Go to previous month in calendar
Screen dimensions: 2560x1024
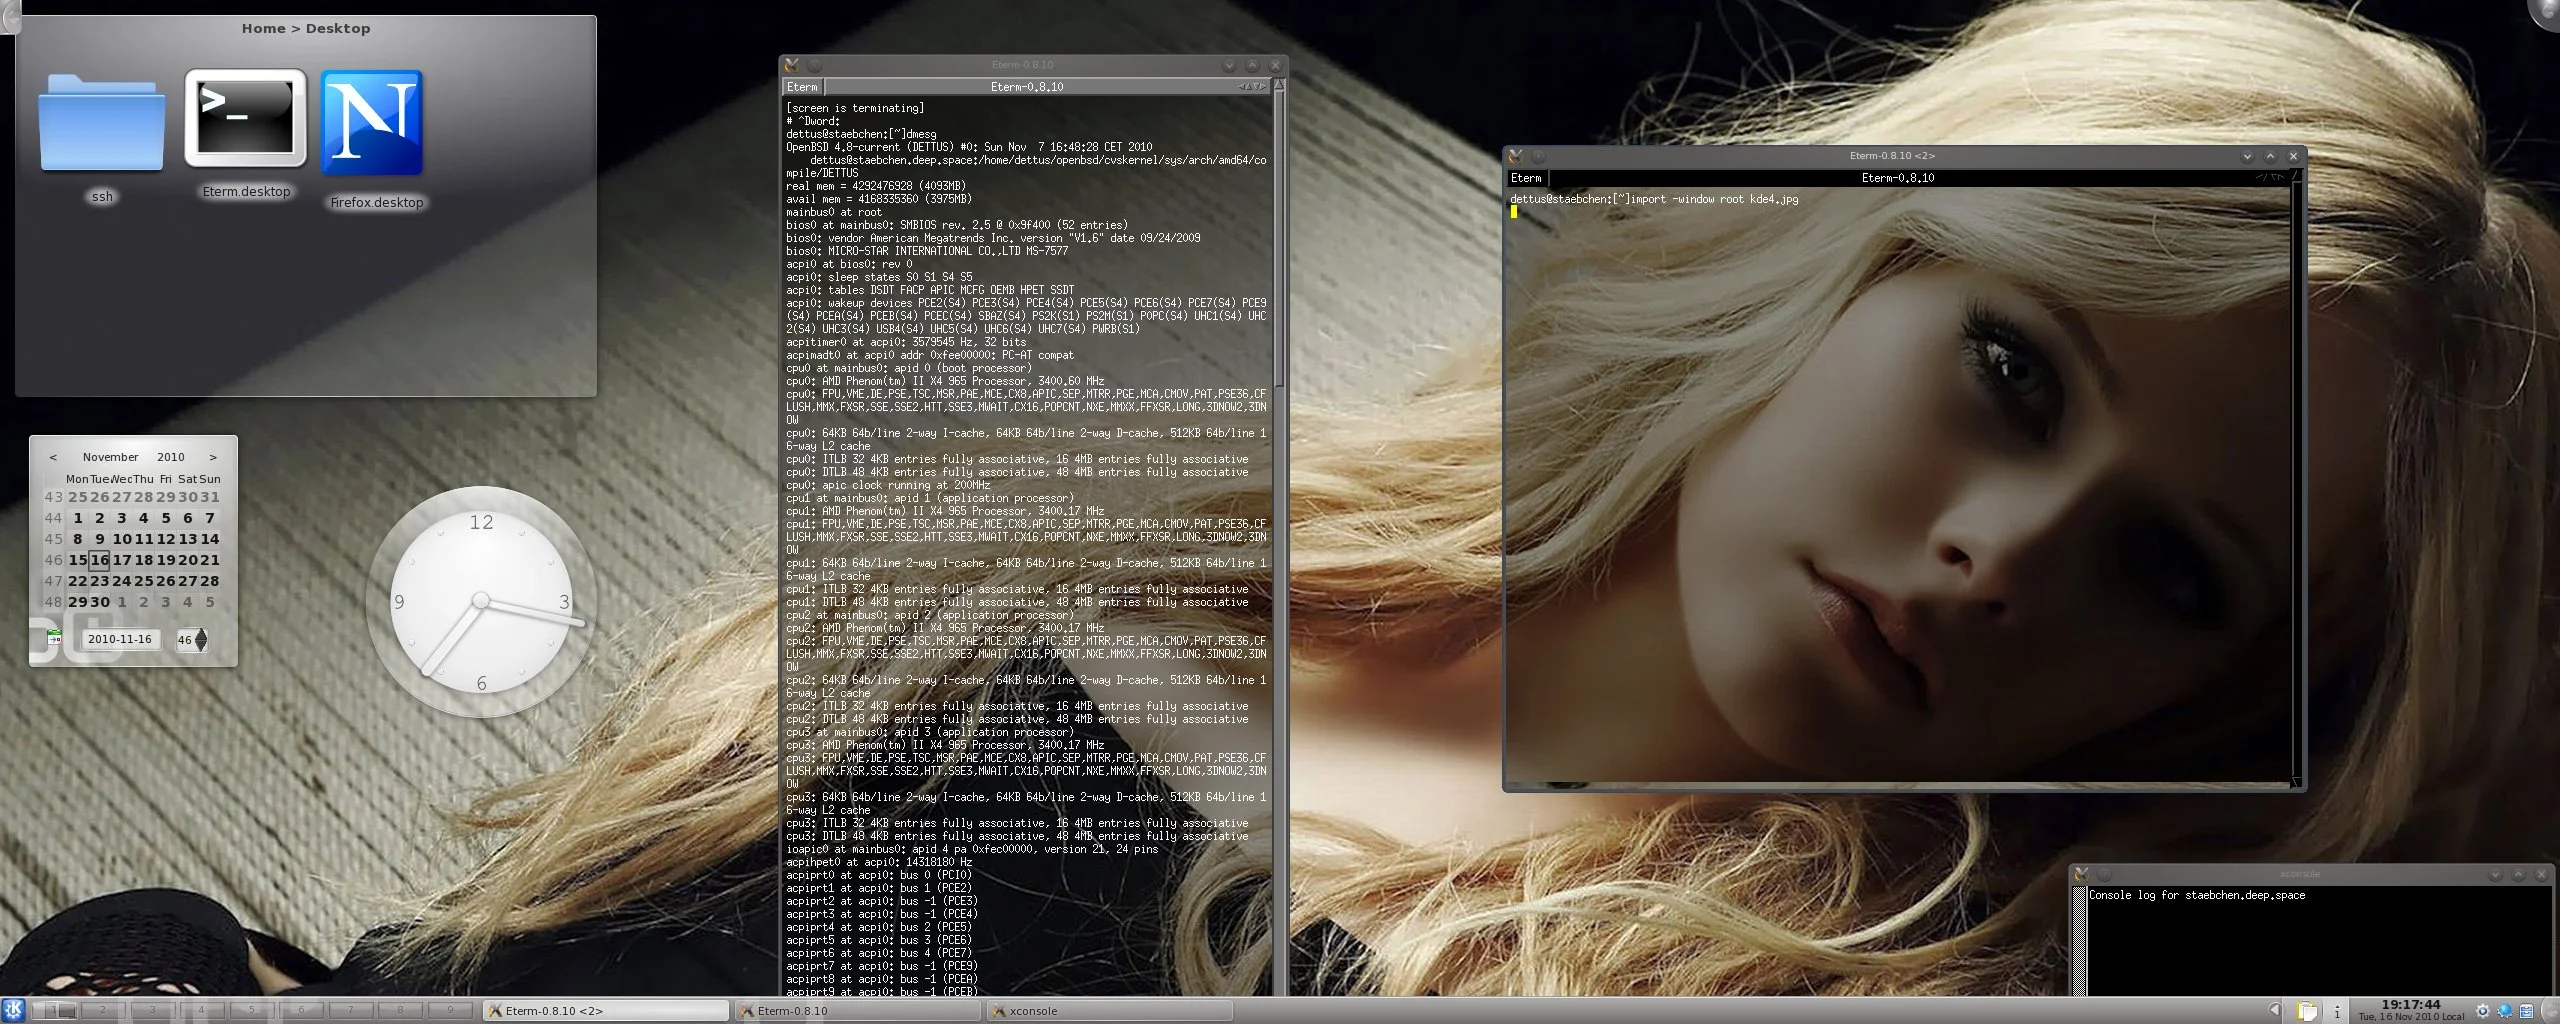coord(53,457)
